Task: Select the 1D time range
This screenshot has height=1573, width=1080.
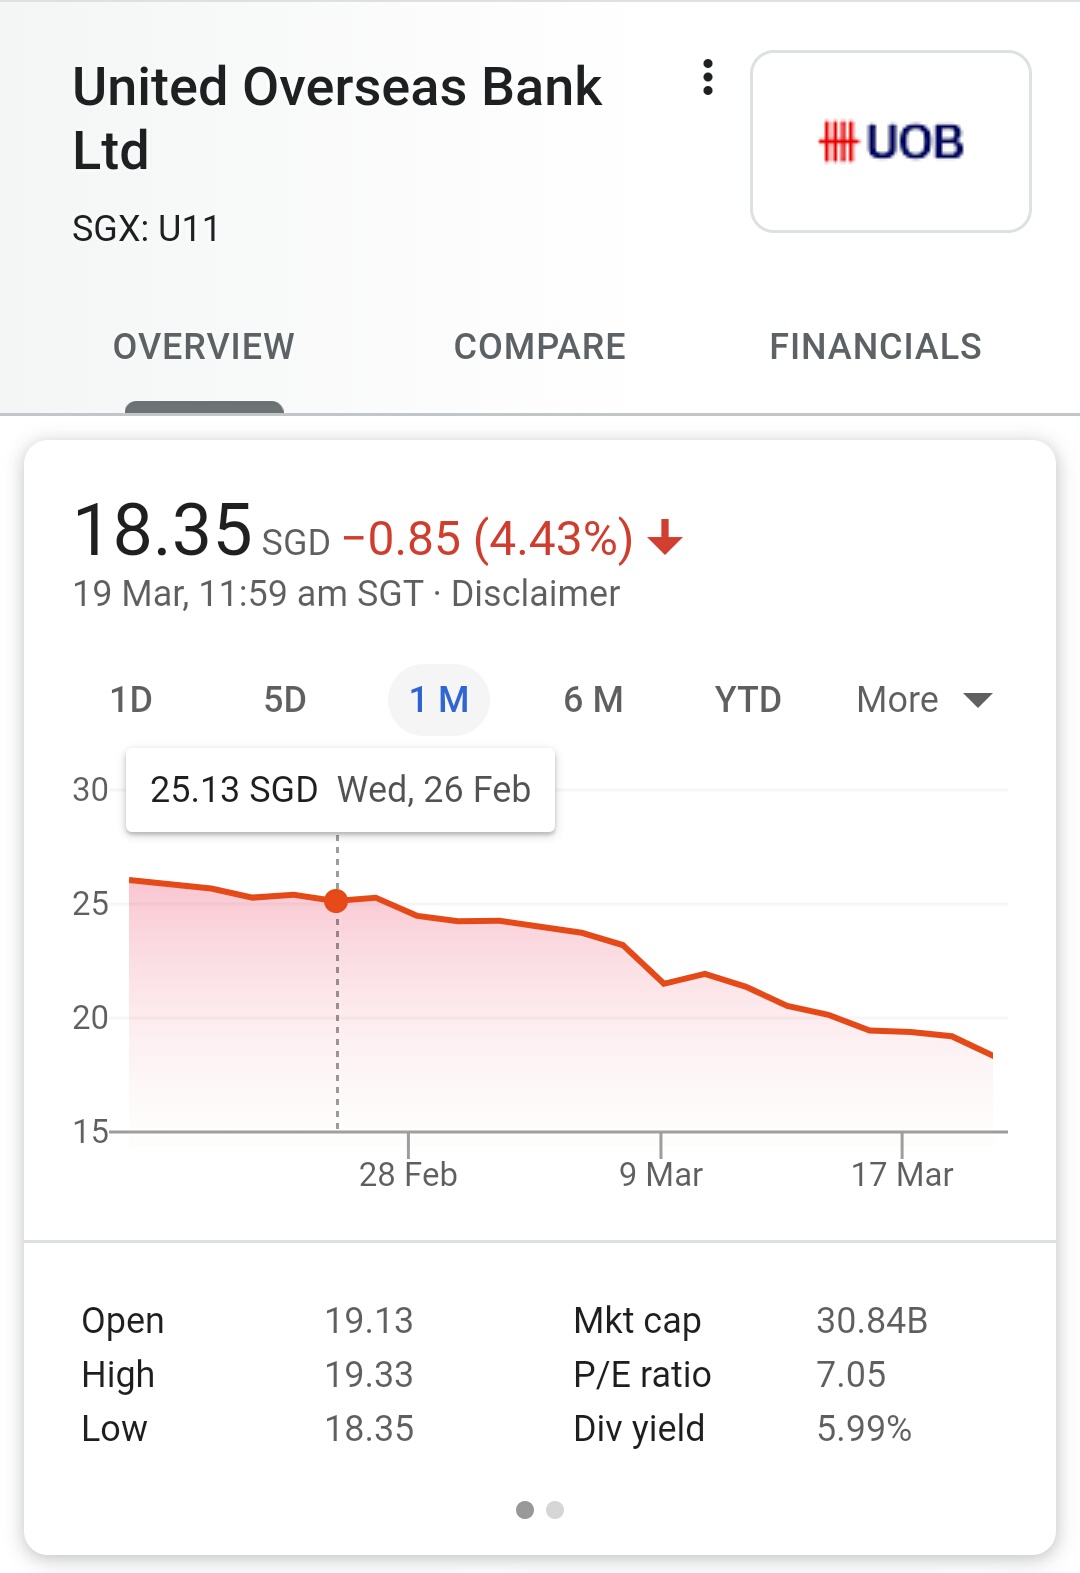Action: (x=131, y=700)
